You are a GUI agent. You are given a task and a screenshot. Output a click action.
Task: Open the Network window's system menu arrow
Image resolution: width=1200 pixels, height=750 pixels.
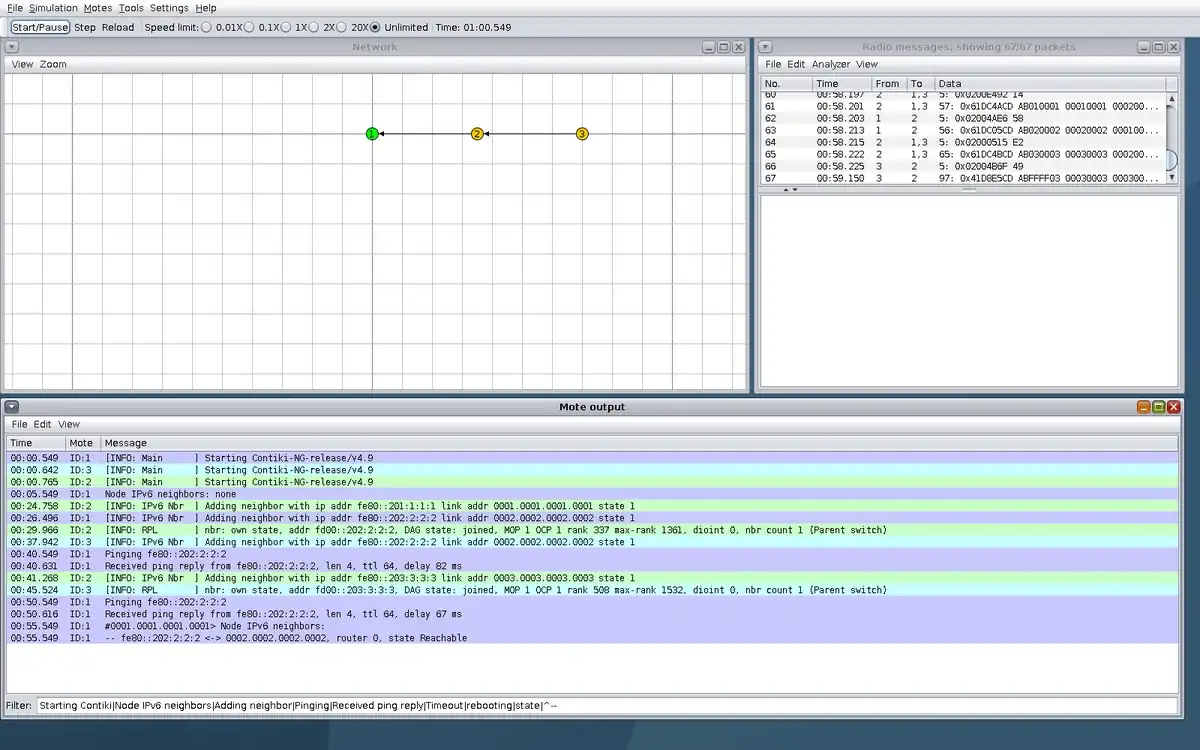coord(11,47)
